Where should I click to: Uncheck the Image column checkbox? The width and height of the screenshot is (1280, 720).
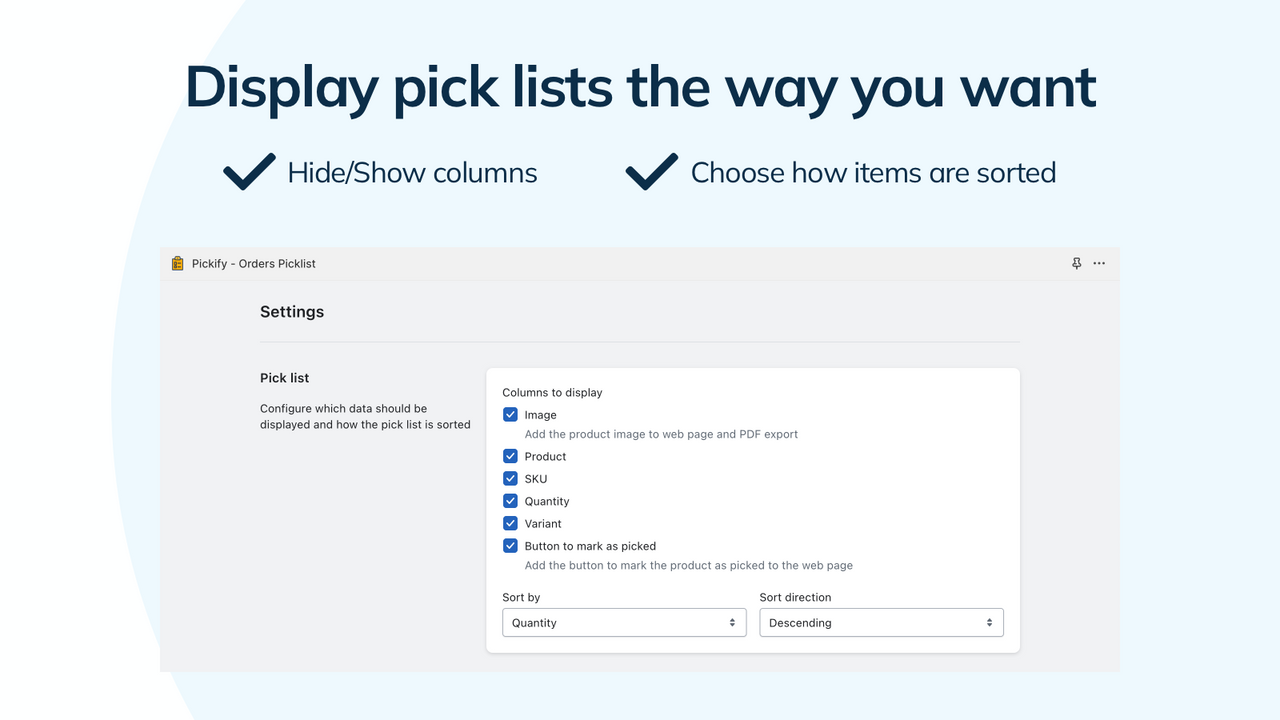pyautogui.click(x=510, y=414)
